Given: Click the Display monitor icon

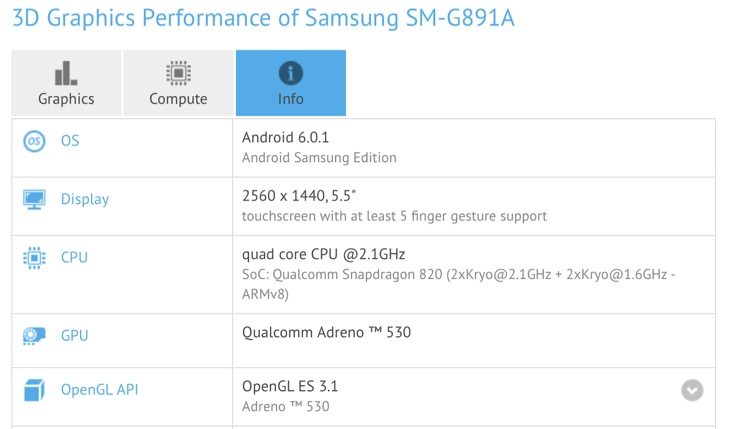Looking at the screenshot, I should [x=34, y=199].
